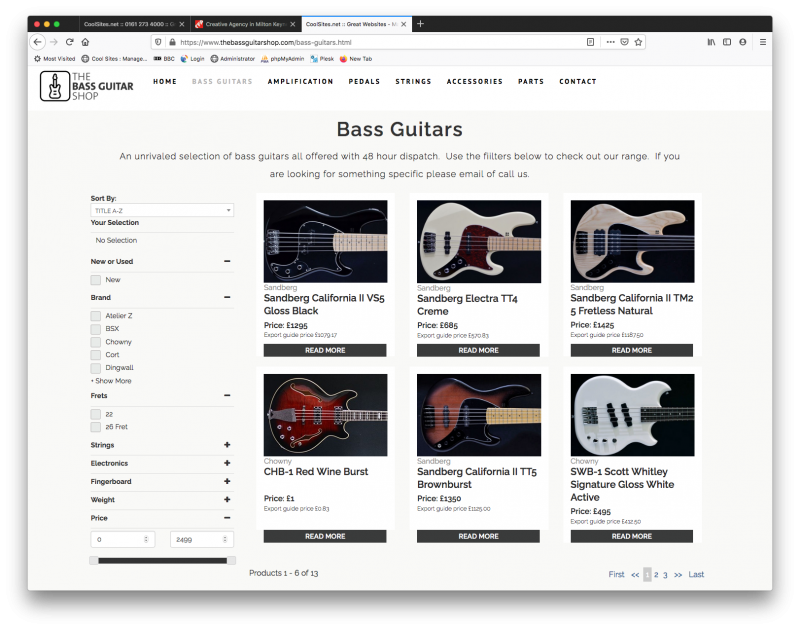Save page to Pocket icon
Viewport: 800px width, 630px height.
624,42
